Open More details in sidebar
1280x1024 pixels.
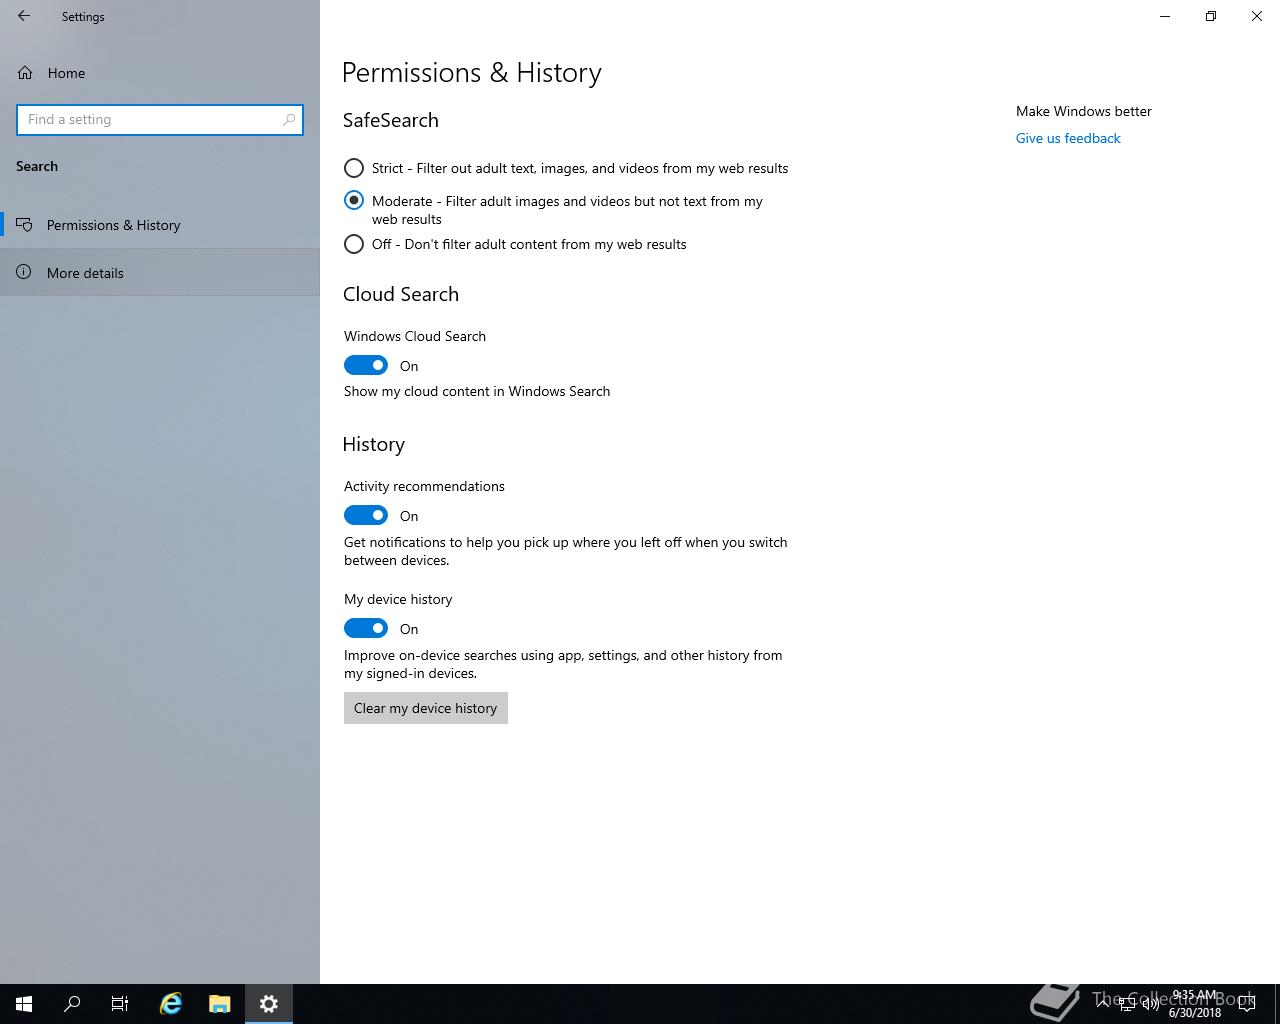tap(160, 273)
